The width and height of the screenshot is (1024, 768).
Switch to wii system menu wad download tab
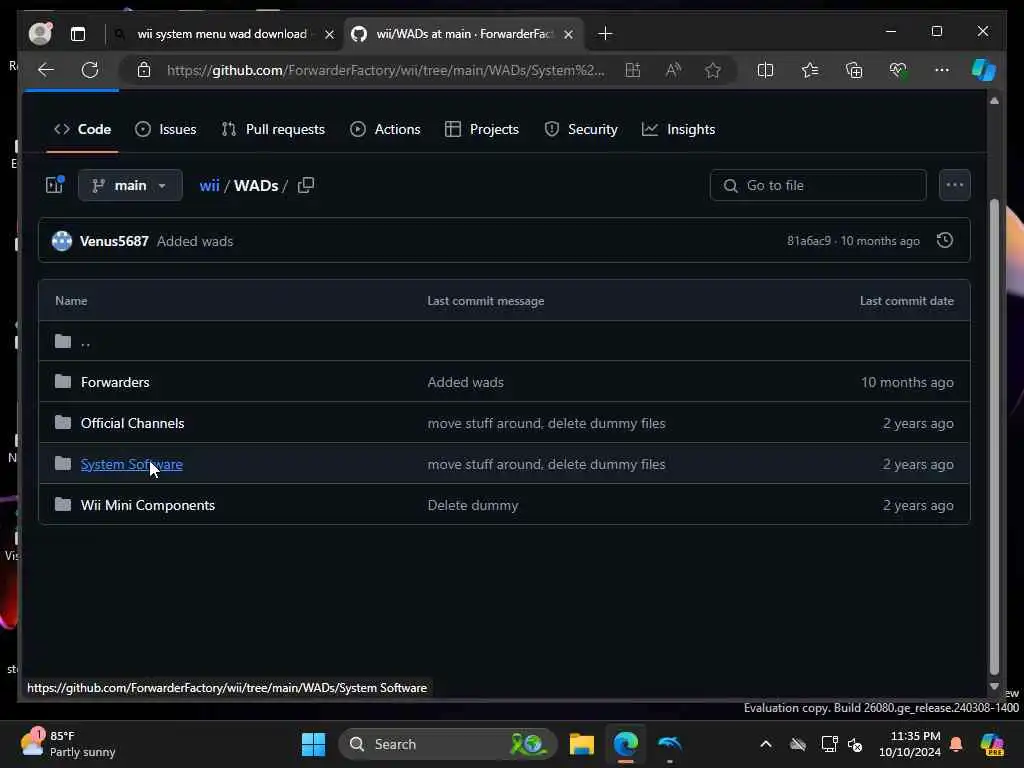point(221,34)
